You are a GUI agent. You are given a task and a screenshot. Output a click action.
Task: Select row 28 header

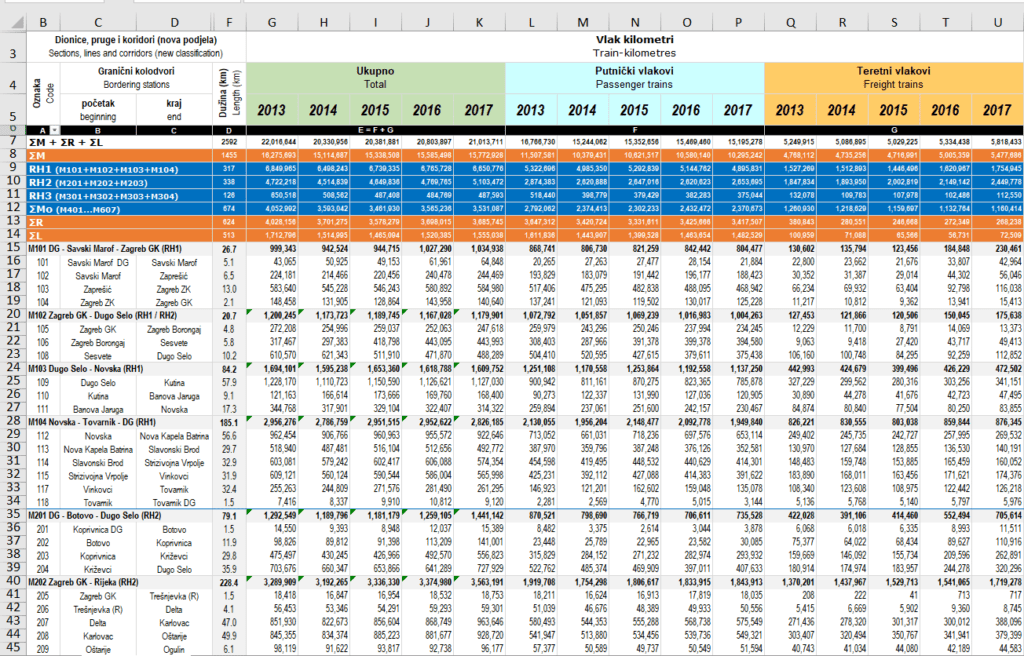tap(13, 422)
